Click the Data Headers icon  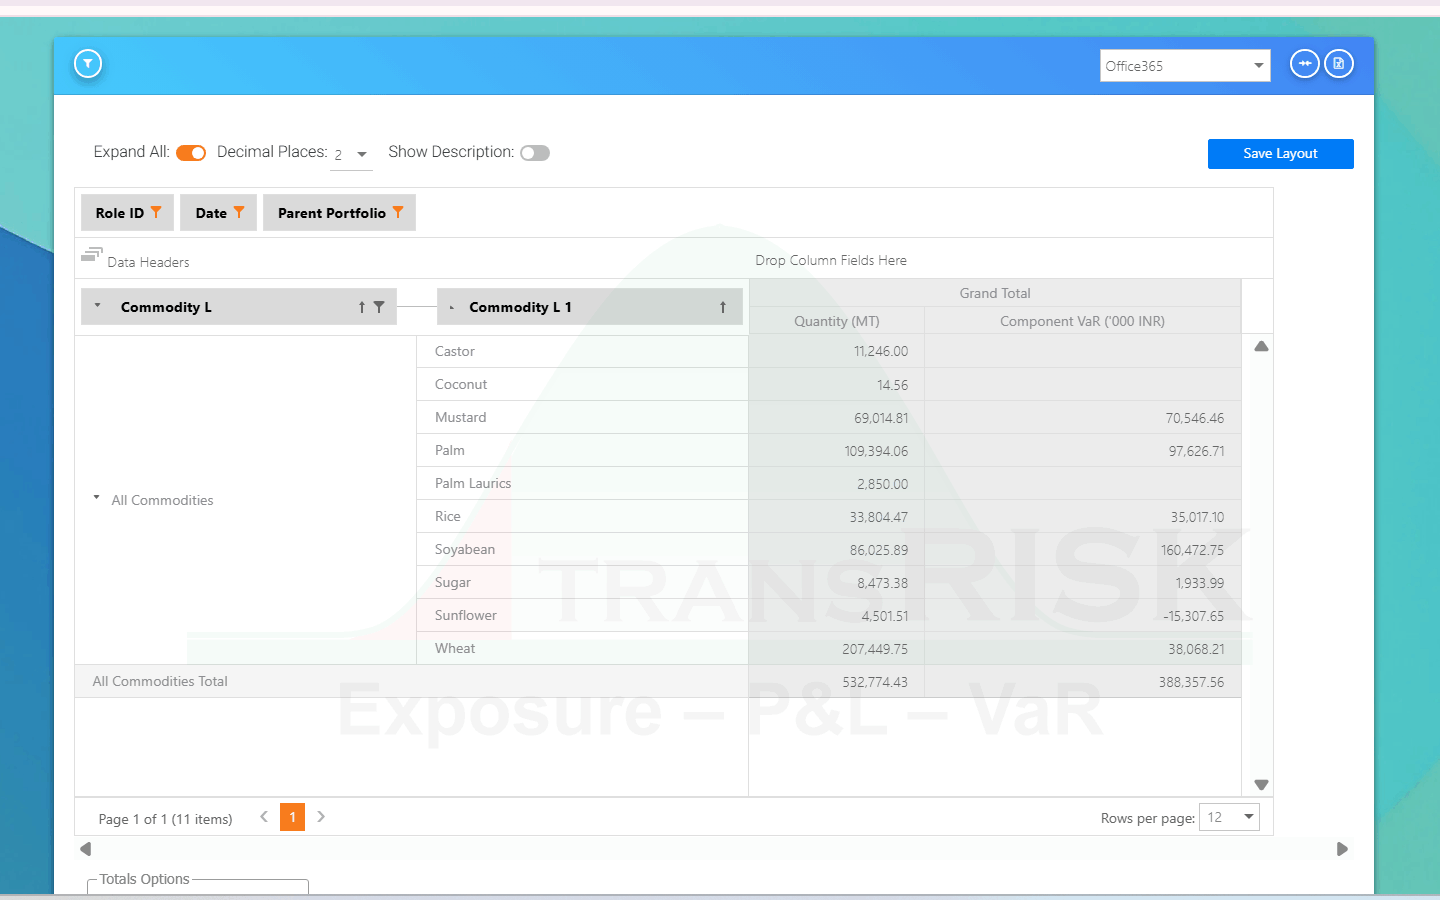92,255
